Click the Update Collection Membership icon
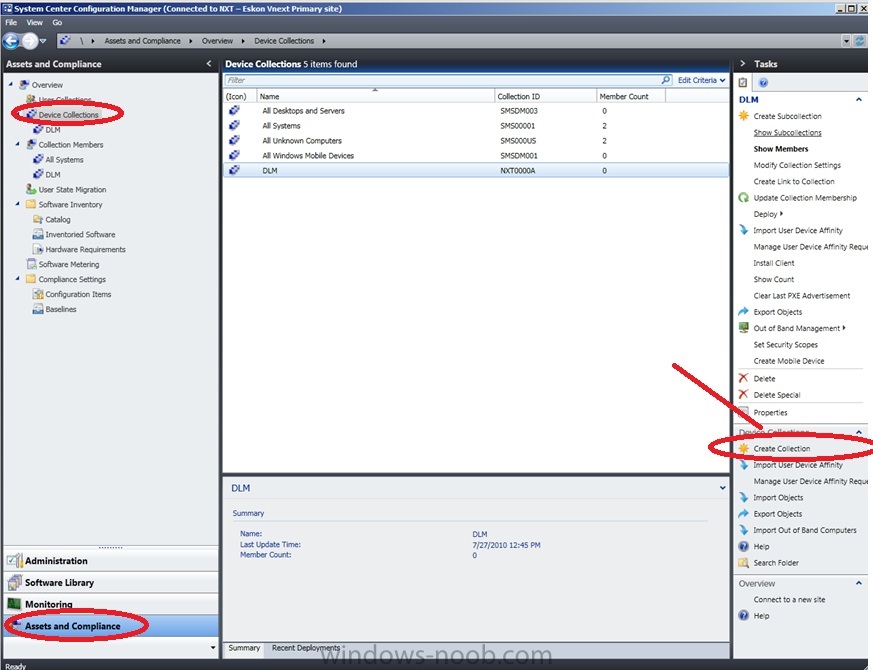 click(x=743, y=198)
